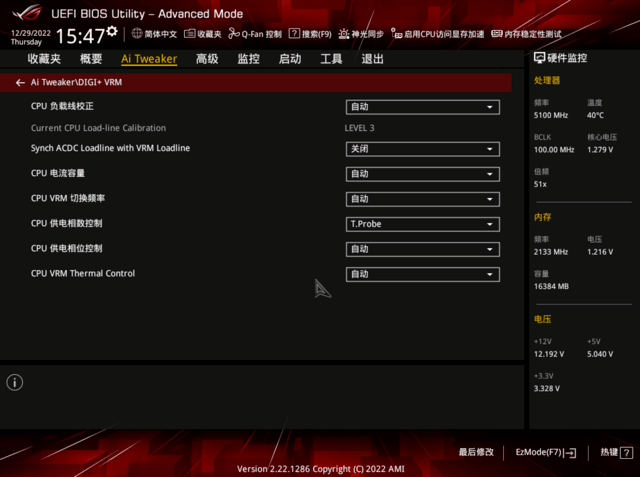Launch the 内存稳定性测试 icon
This screenshot has height=477, width=640.
coord(497,33)
